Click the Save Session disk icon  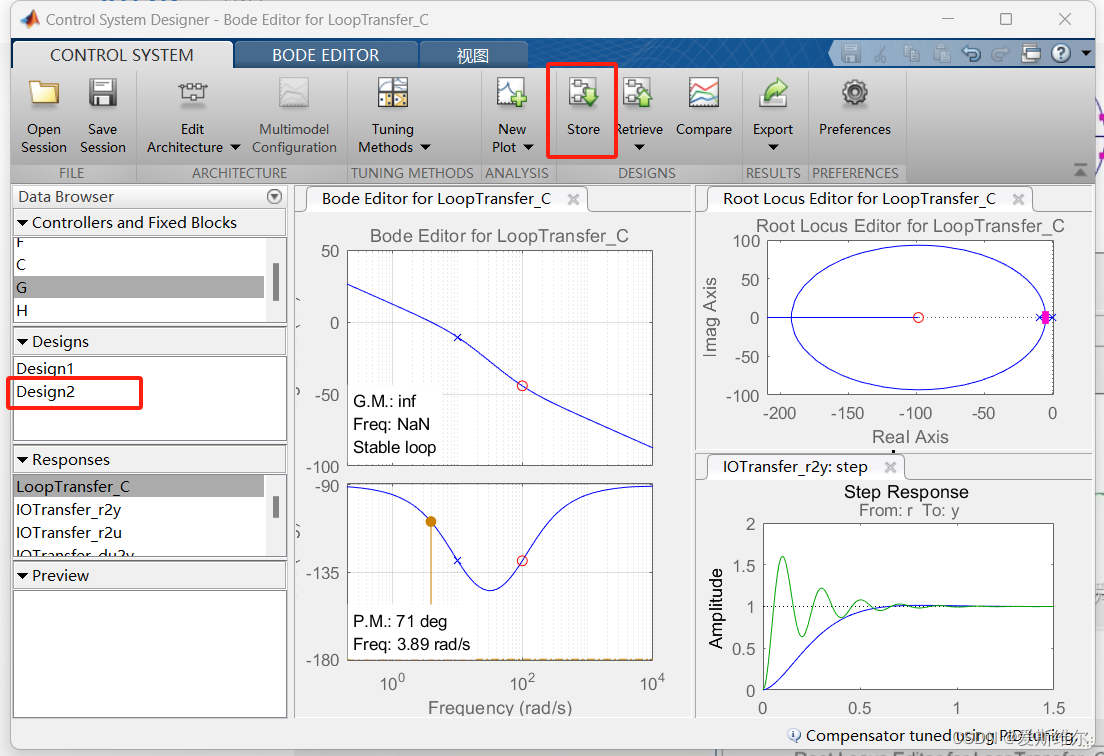[x=103, y=93]
